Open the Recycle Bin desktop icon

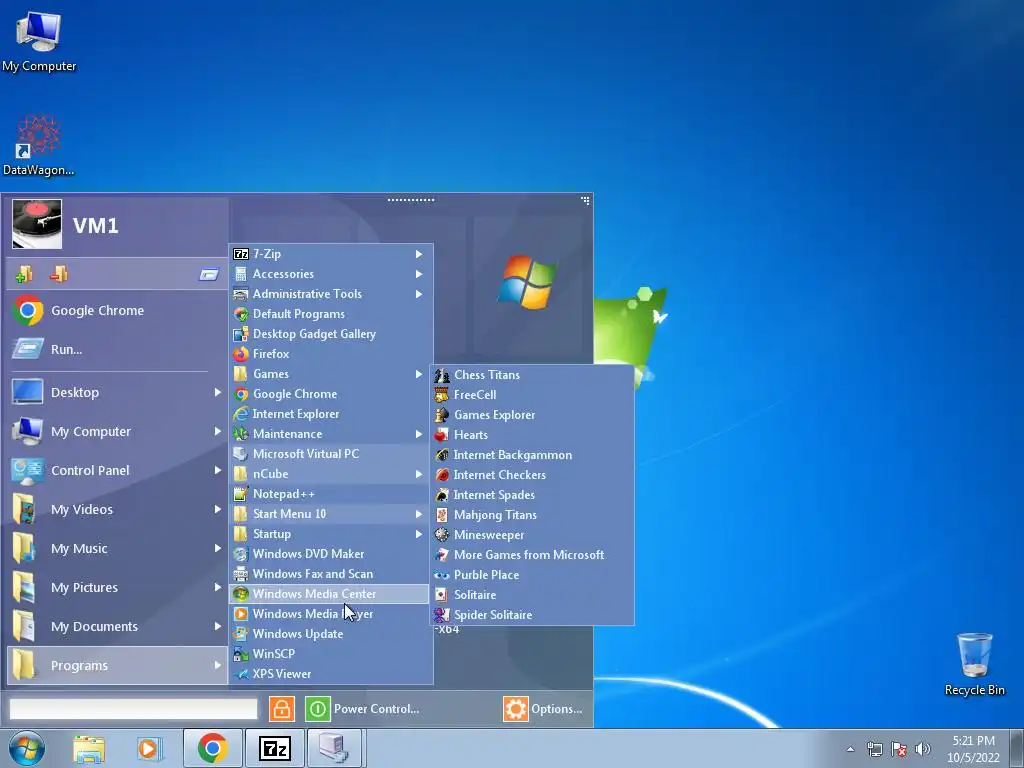[x=974, y=664]
